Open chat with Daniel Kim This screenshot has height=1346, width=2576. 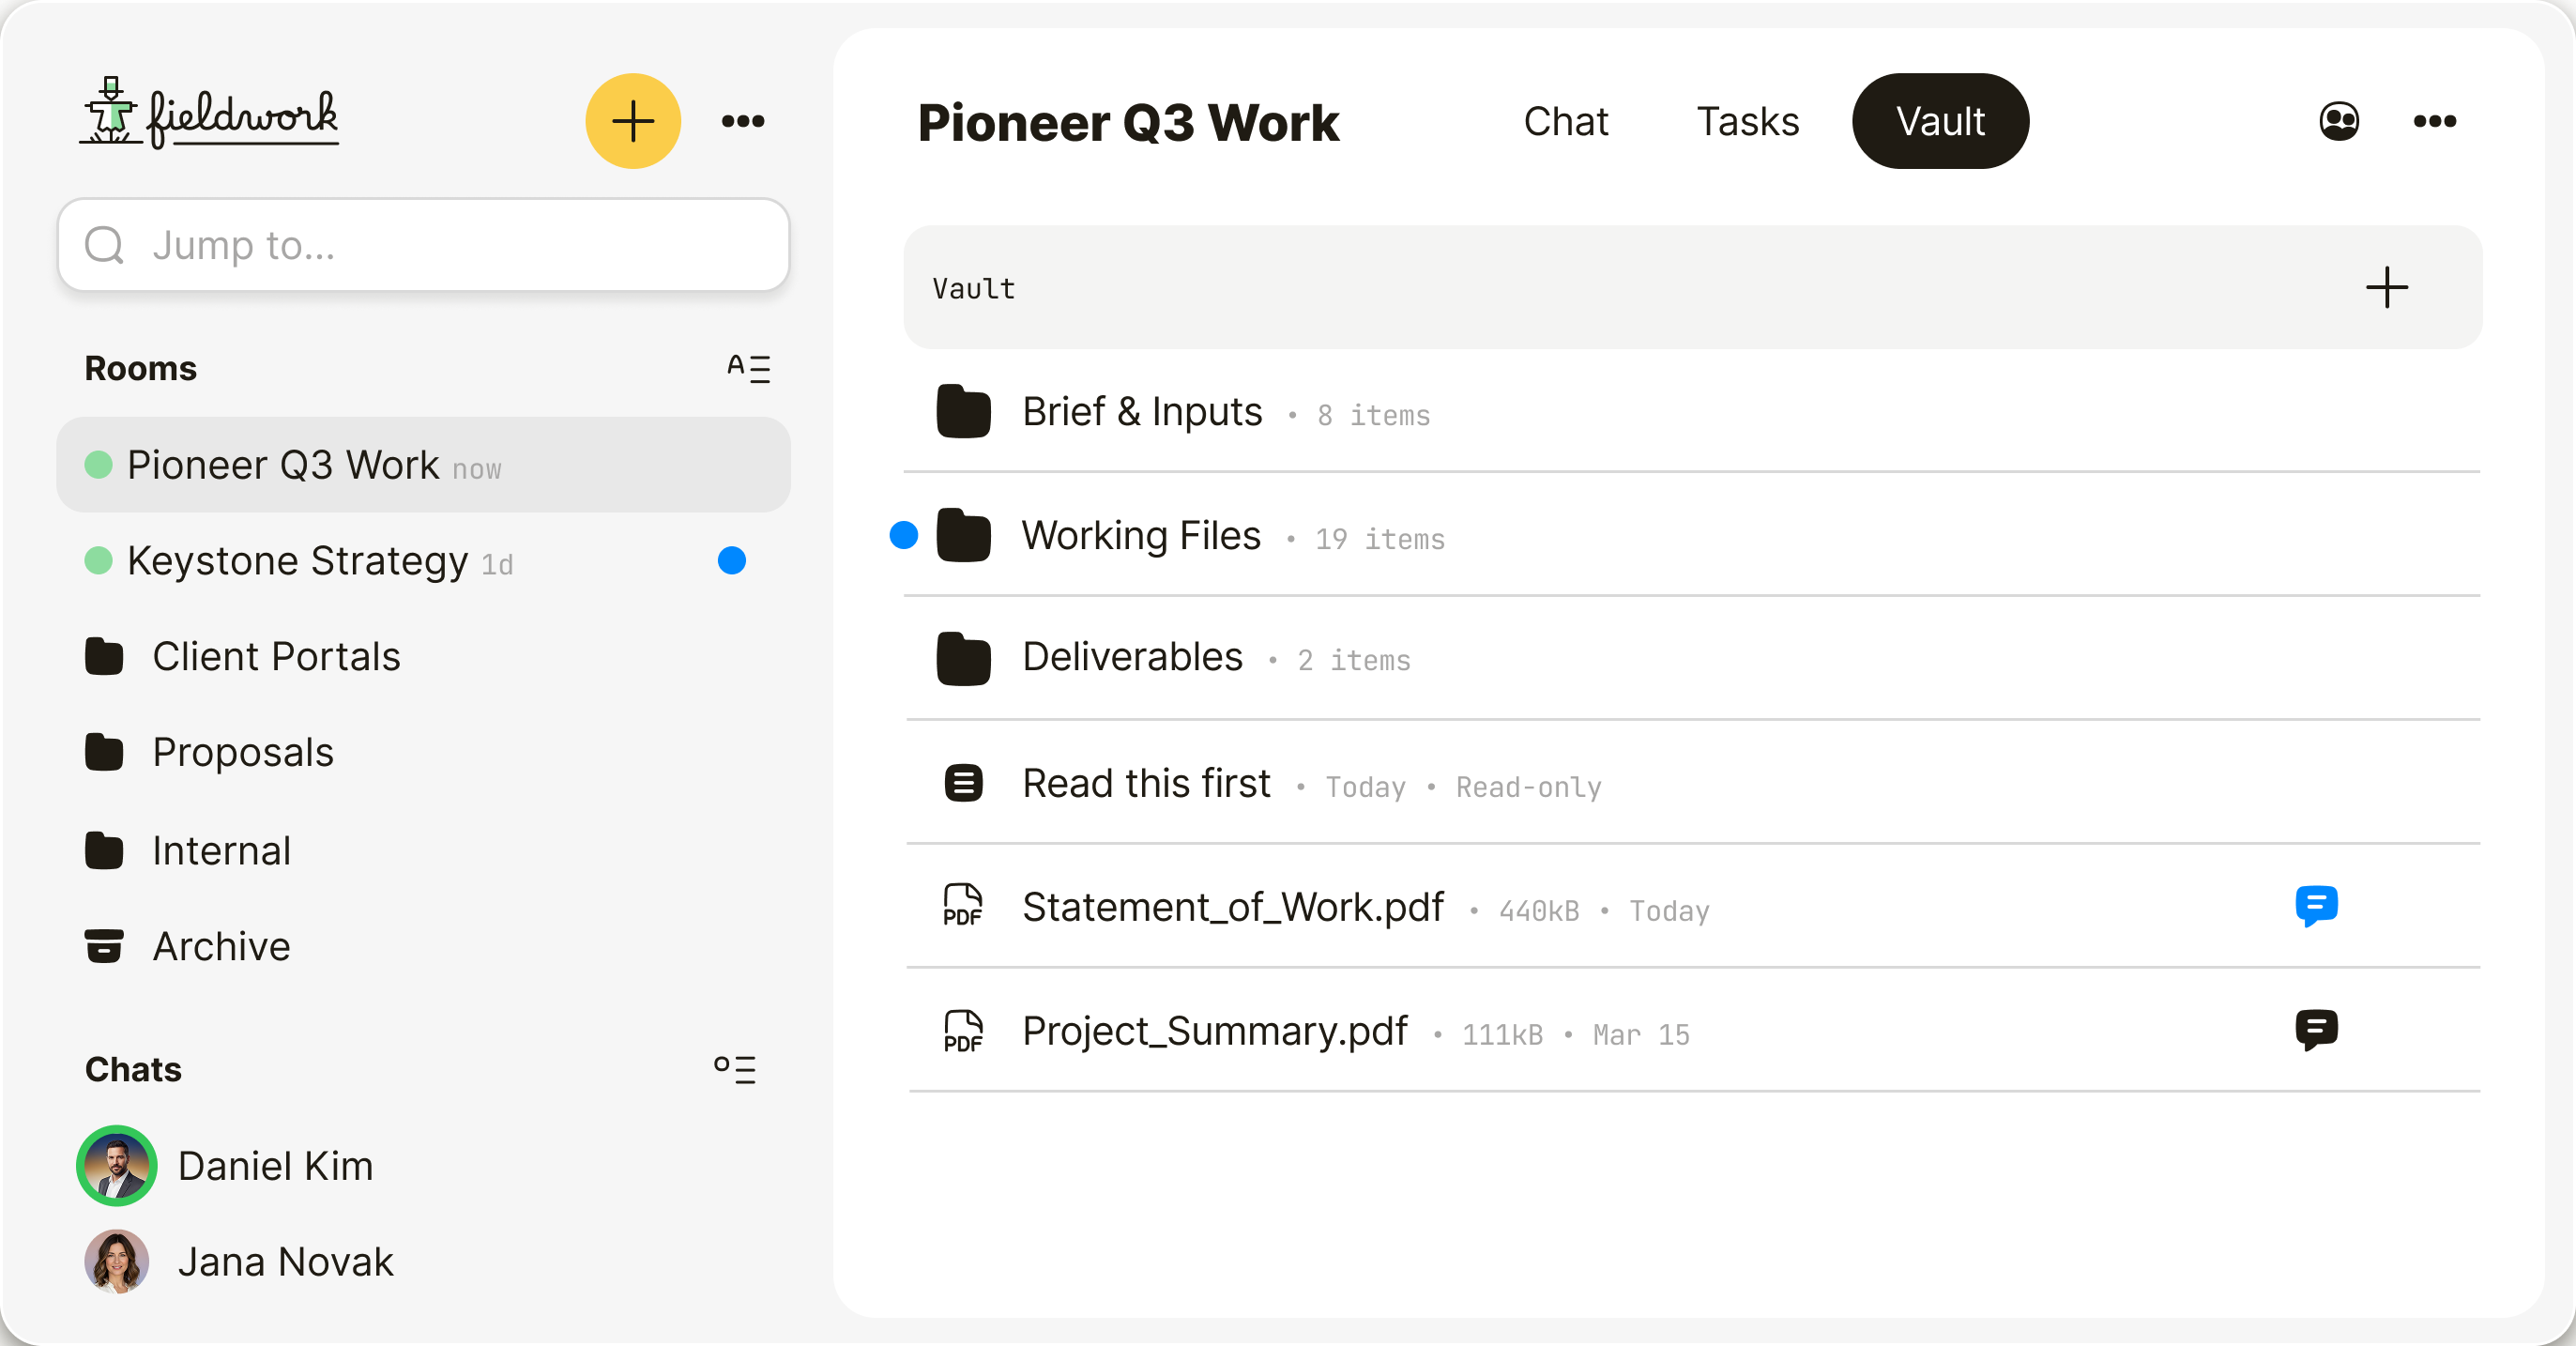[x=275, y=1166]
